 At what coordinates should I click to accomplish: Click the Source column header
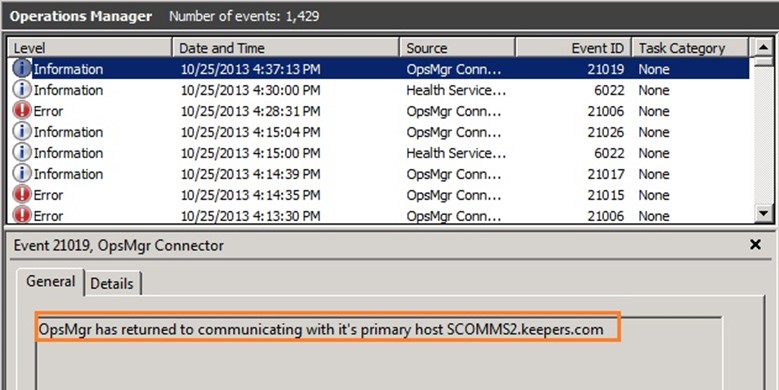coord(458,48)
